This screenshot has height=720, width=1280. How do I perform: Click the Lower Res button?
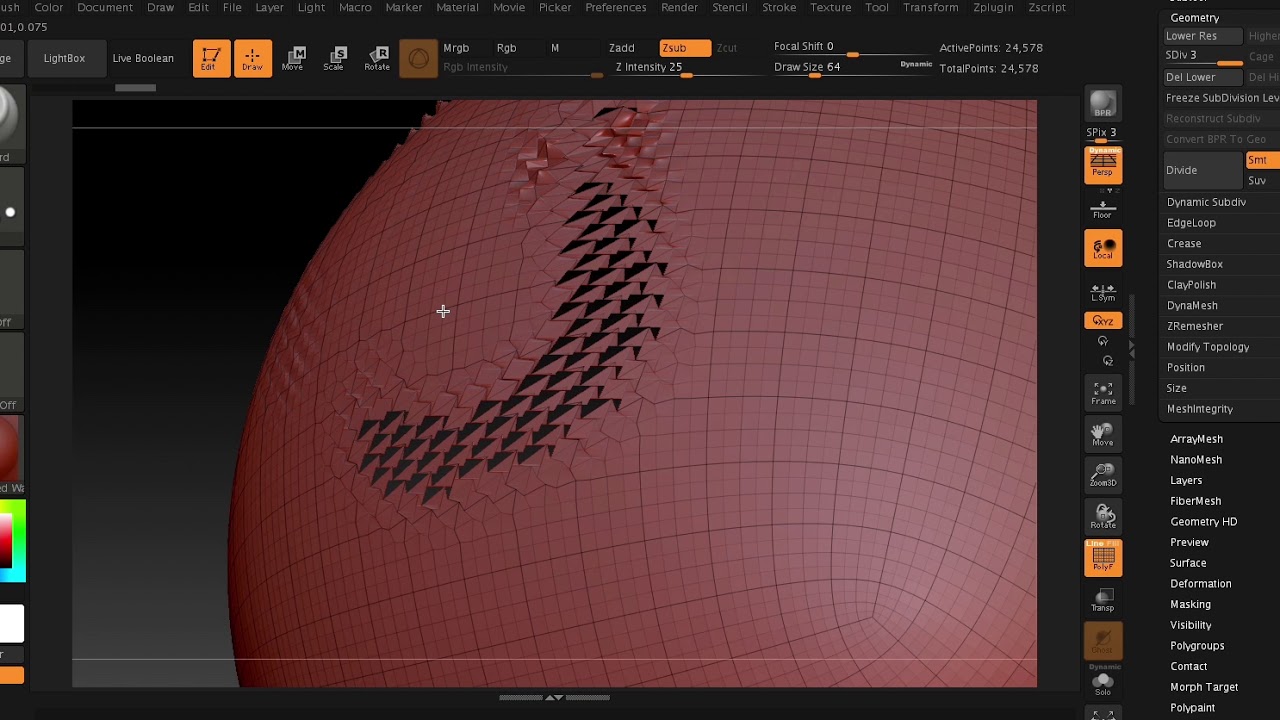[1203, 36]
